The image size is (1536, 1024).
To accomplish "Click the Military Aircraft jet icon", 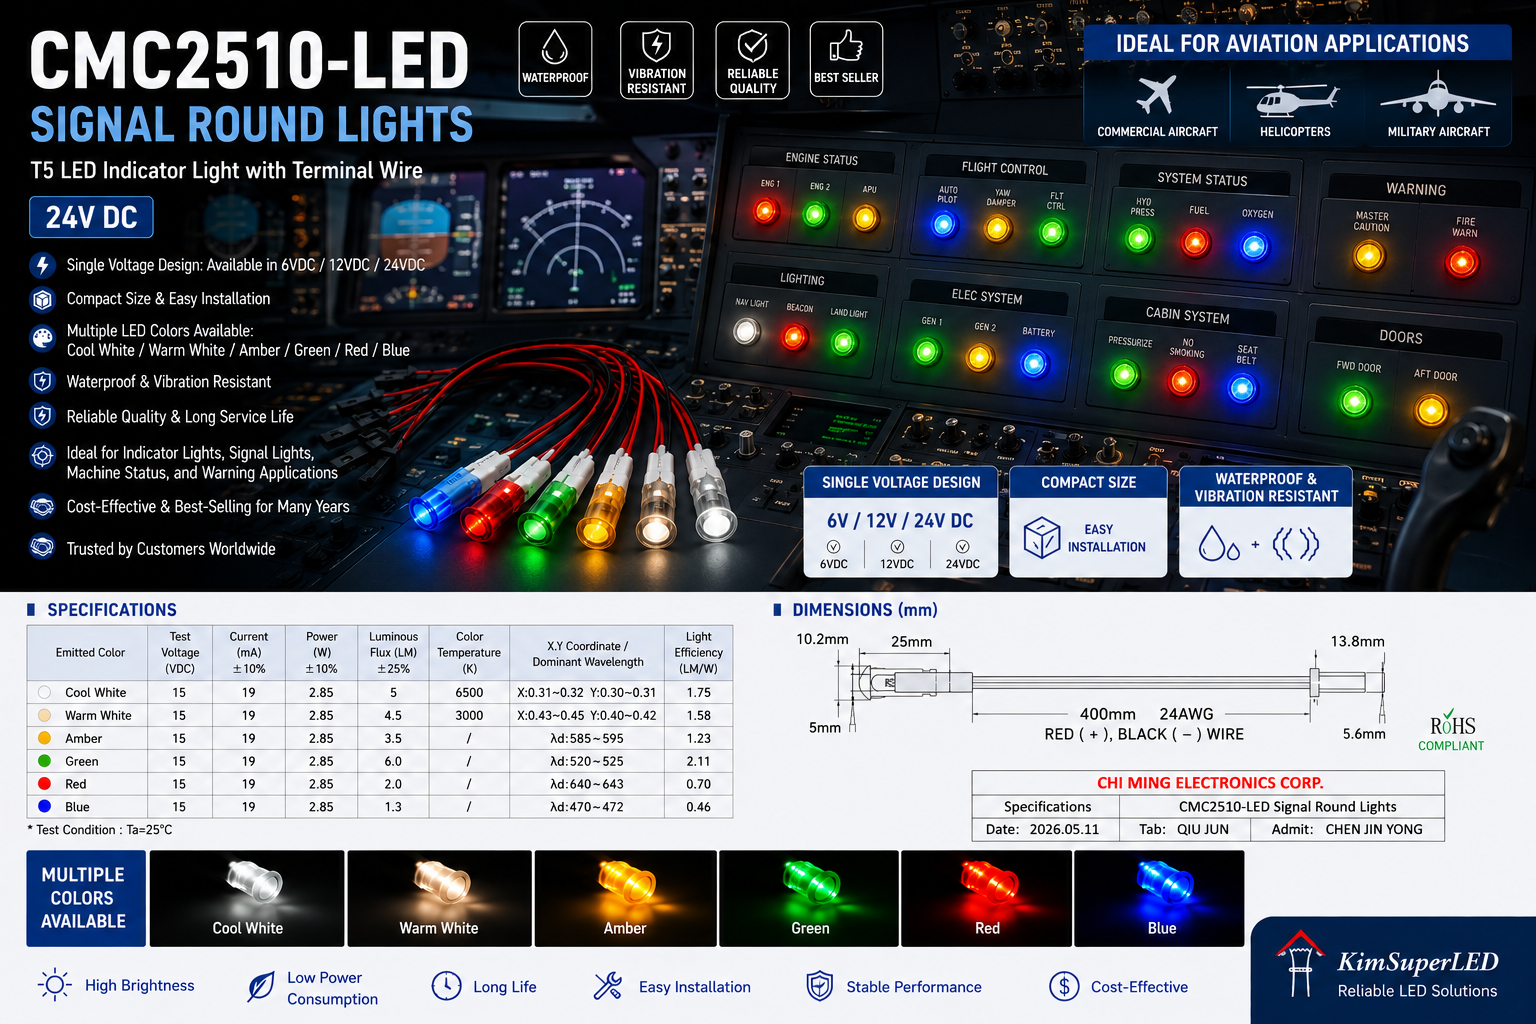I will [x=1438, y=95].
